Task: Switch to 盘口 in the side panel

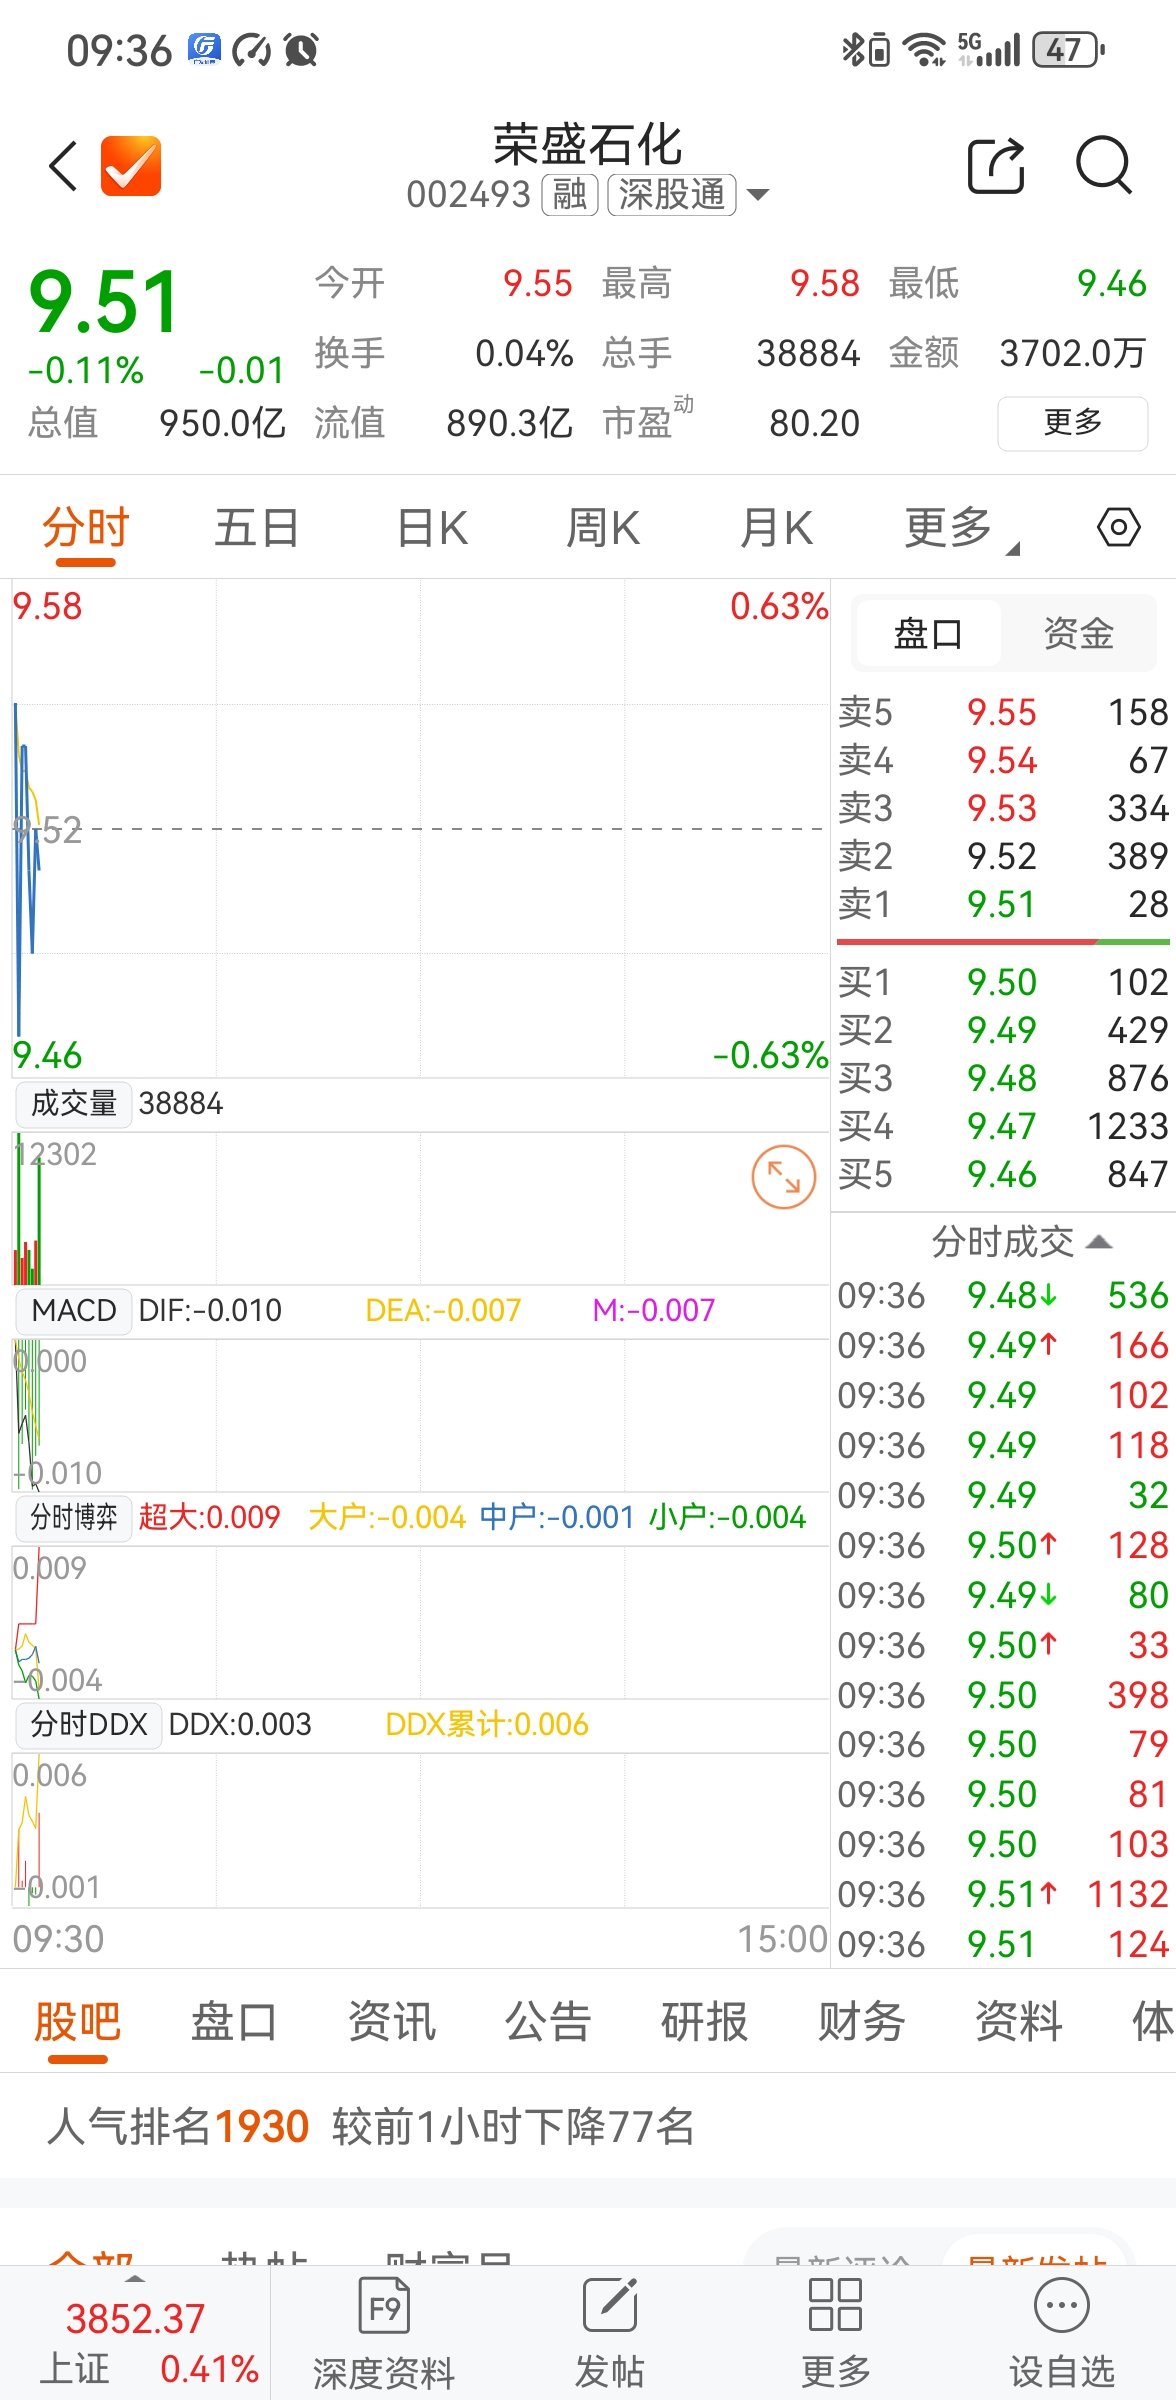Action: click(x=928, y=633)
